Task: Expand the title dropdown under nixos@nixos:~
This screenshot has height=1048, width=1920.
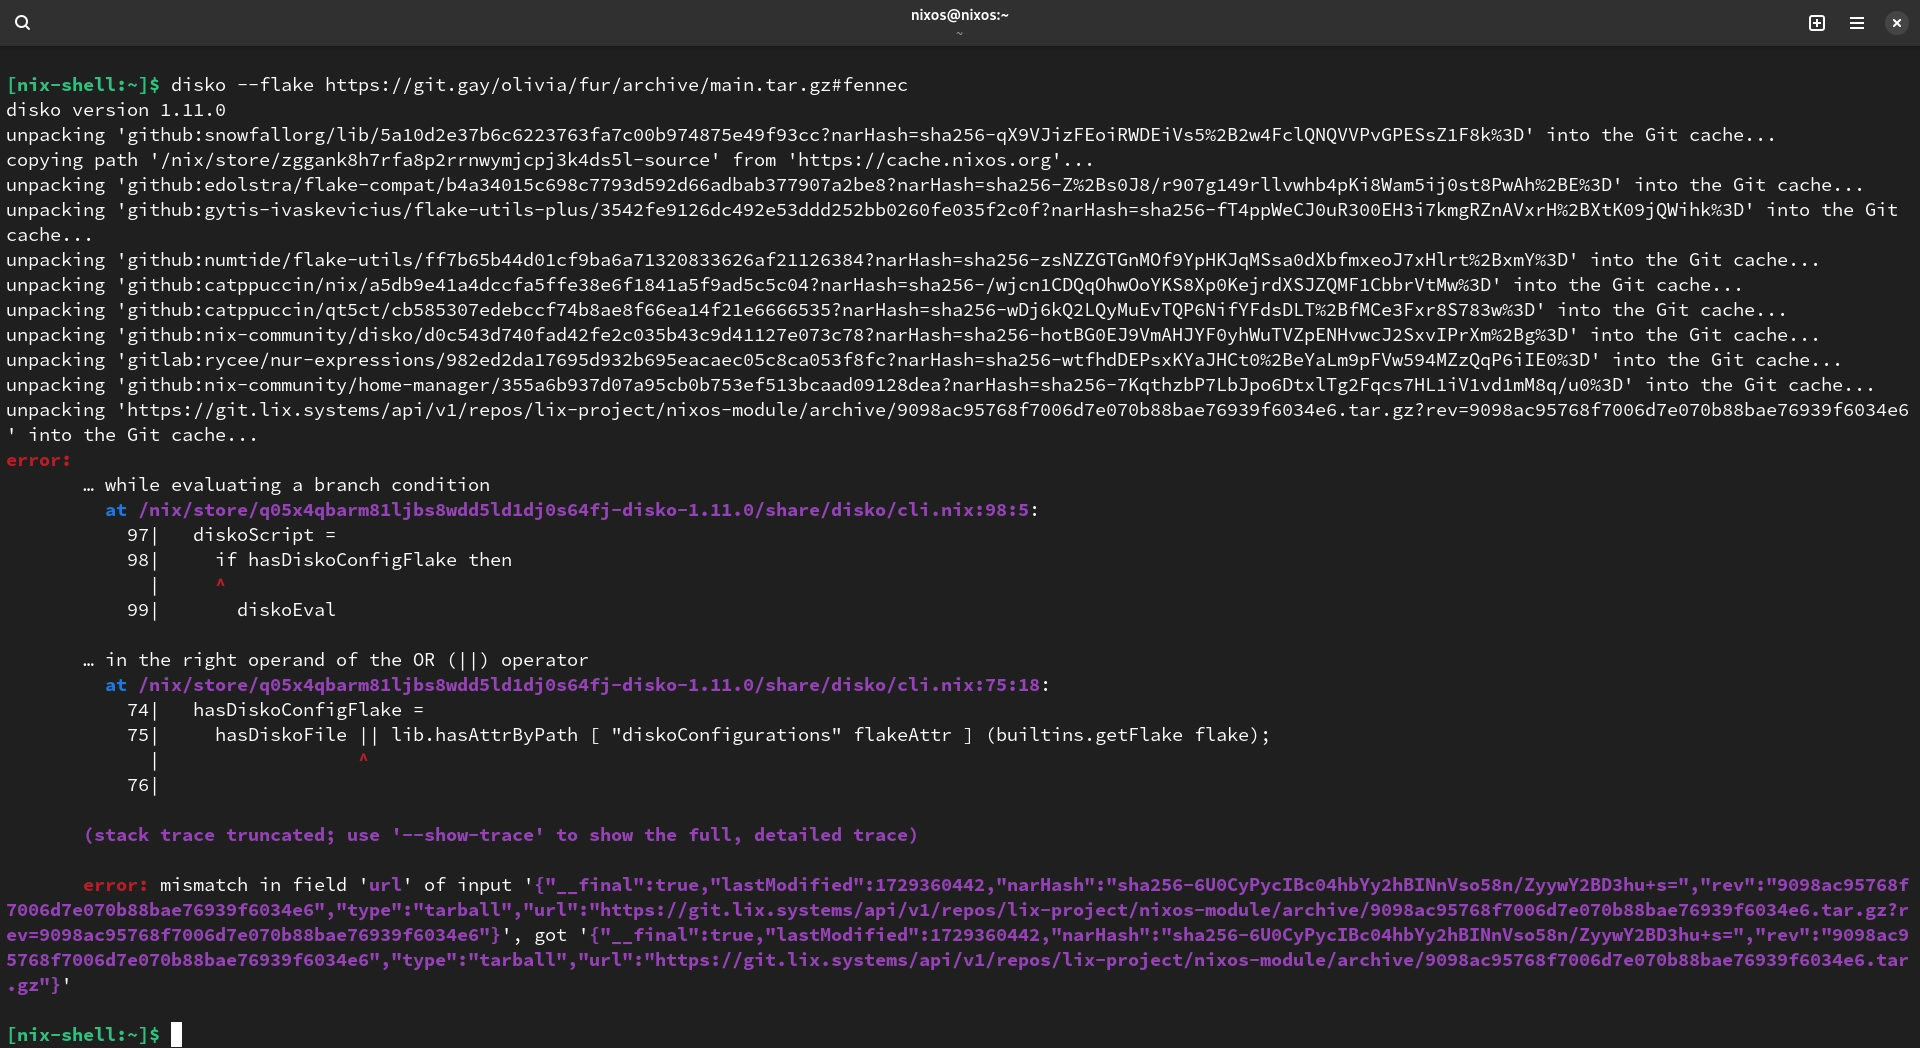Action: click(959, 33)
